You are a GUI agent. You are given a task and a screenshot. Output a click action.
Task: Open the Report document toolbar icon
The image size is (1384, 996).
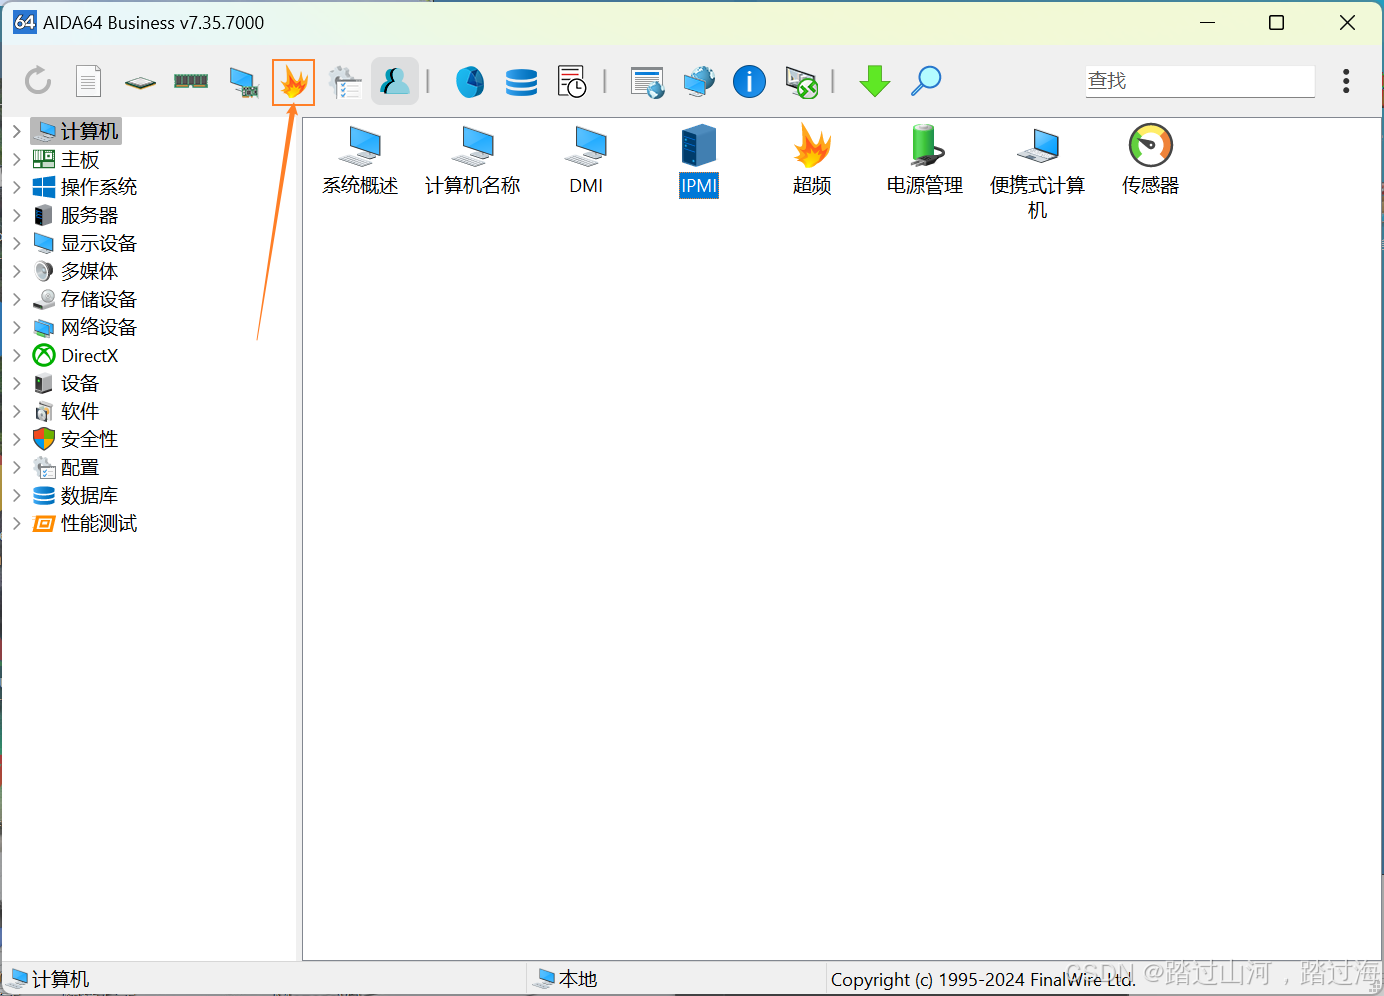point(89,81)
